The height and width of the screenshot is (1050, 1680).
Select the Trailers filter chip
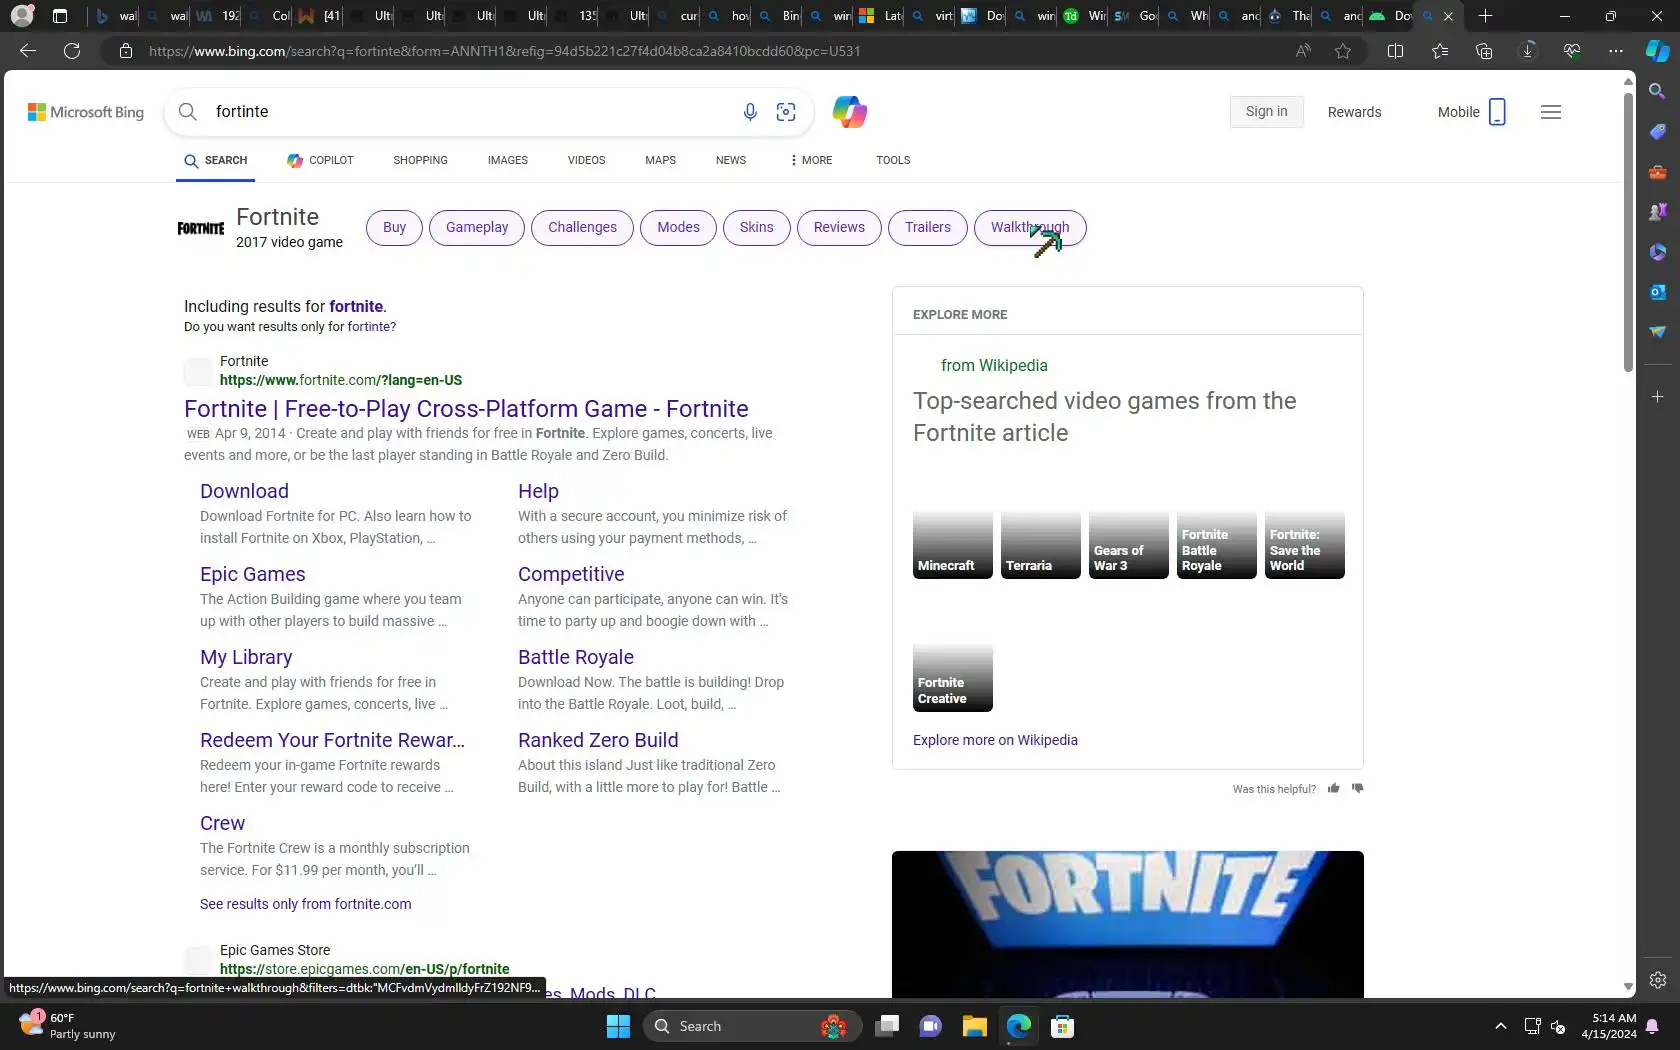click(x=928, y=228)
